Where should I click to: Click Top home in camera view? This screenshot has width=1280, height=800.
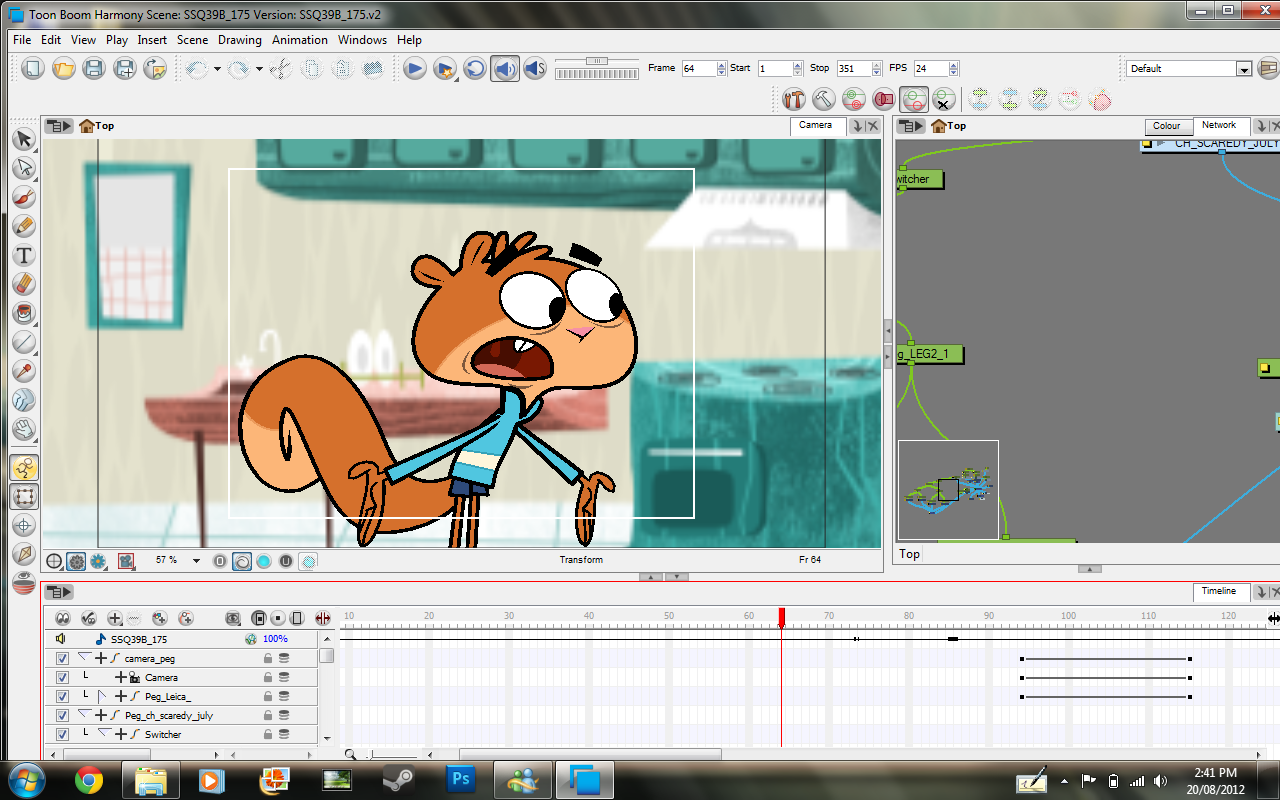96,126
